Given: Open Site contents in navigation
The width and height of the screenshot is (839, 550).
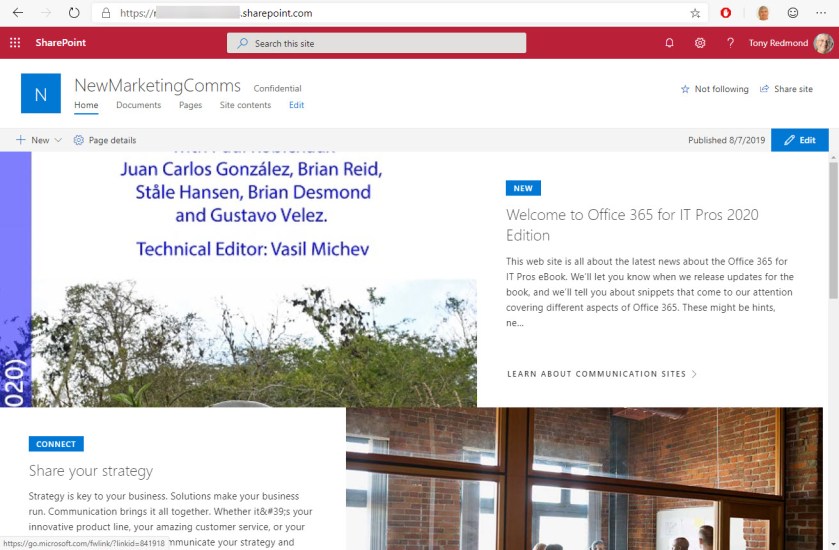Looking at the screenshot, I should (245, 105).
